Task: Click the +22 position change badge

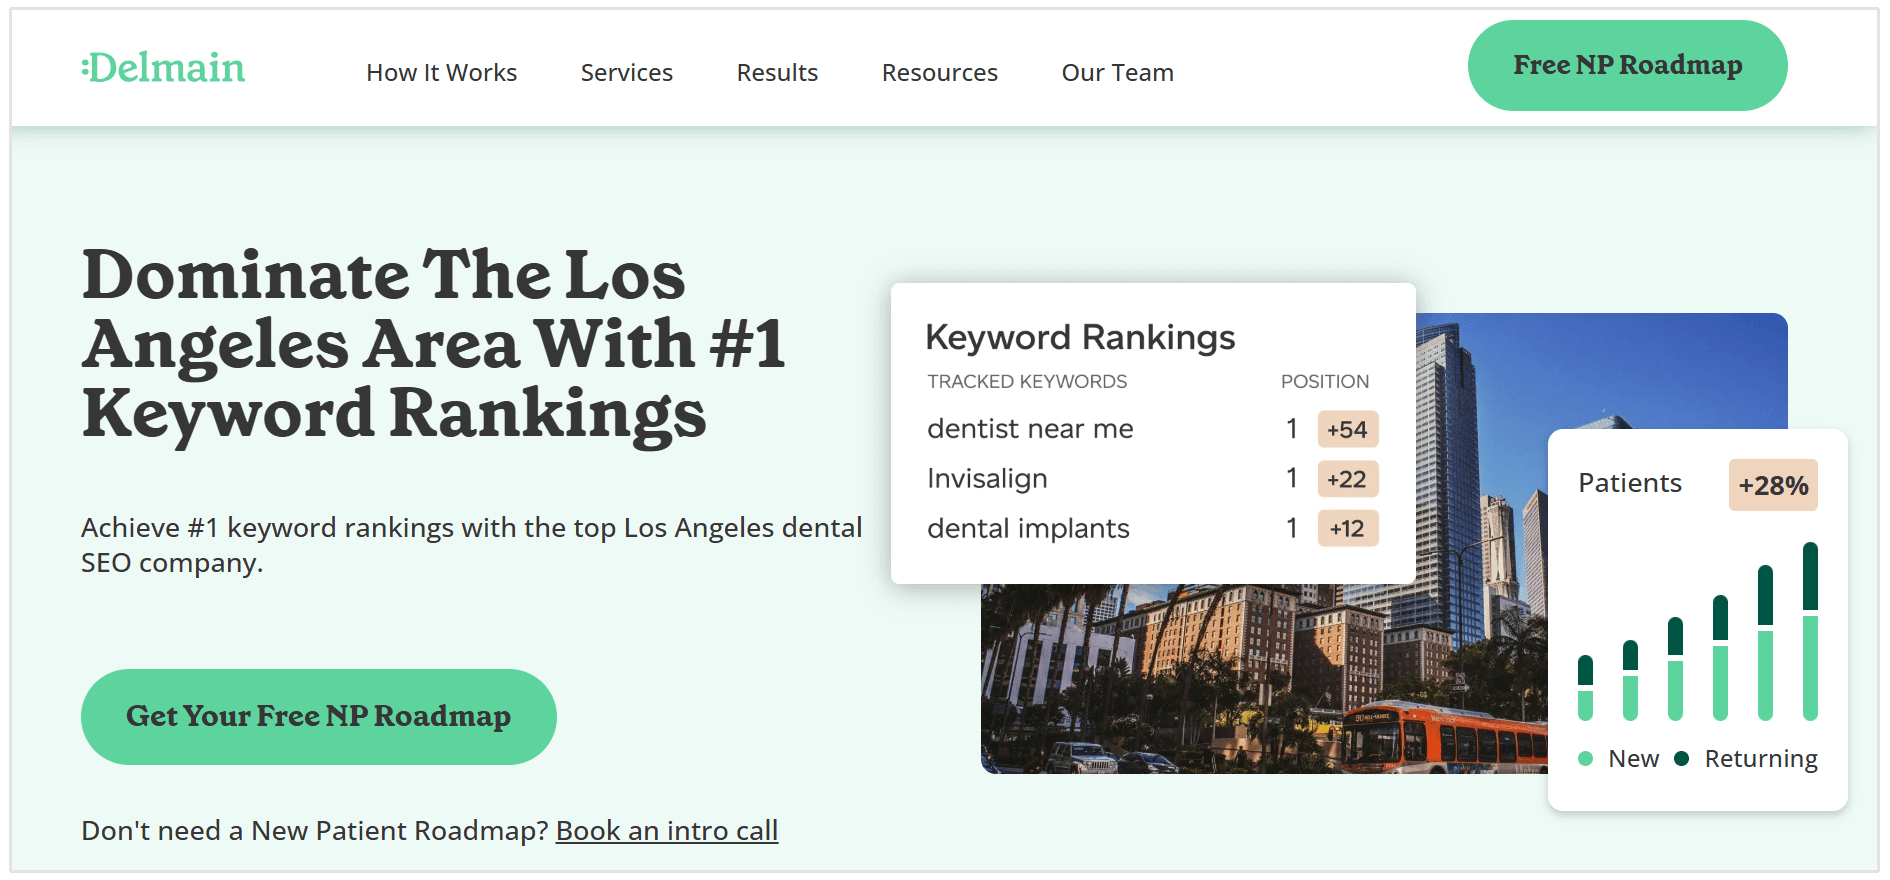Action: (x=1348, y=479)
